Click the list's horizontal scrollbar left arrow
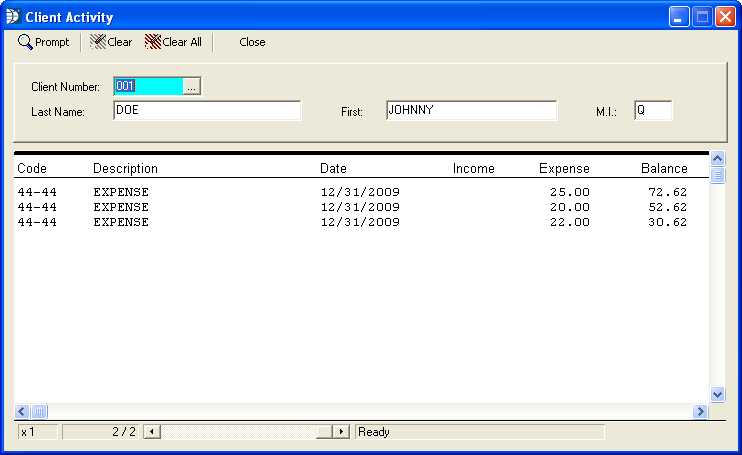742x455 pixels. (22, 411)
